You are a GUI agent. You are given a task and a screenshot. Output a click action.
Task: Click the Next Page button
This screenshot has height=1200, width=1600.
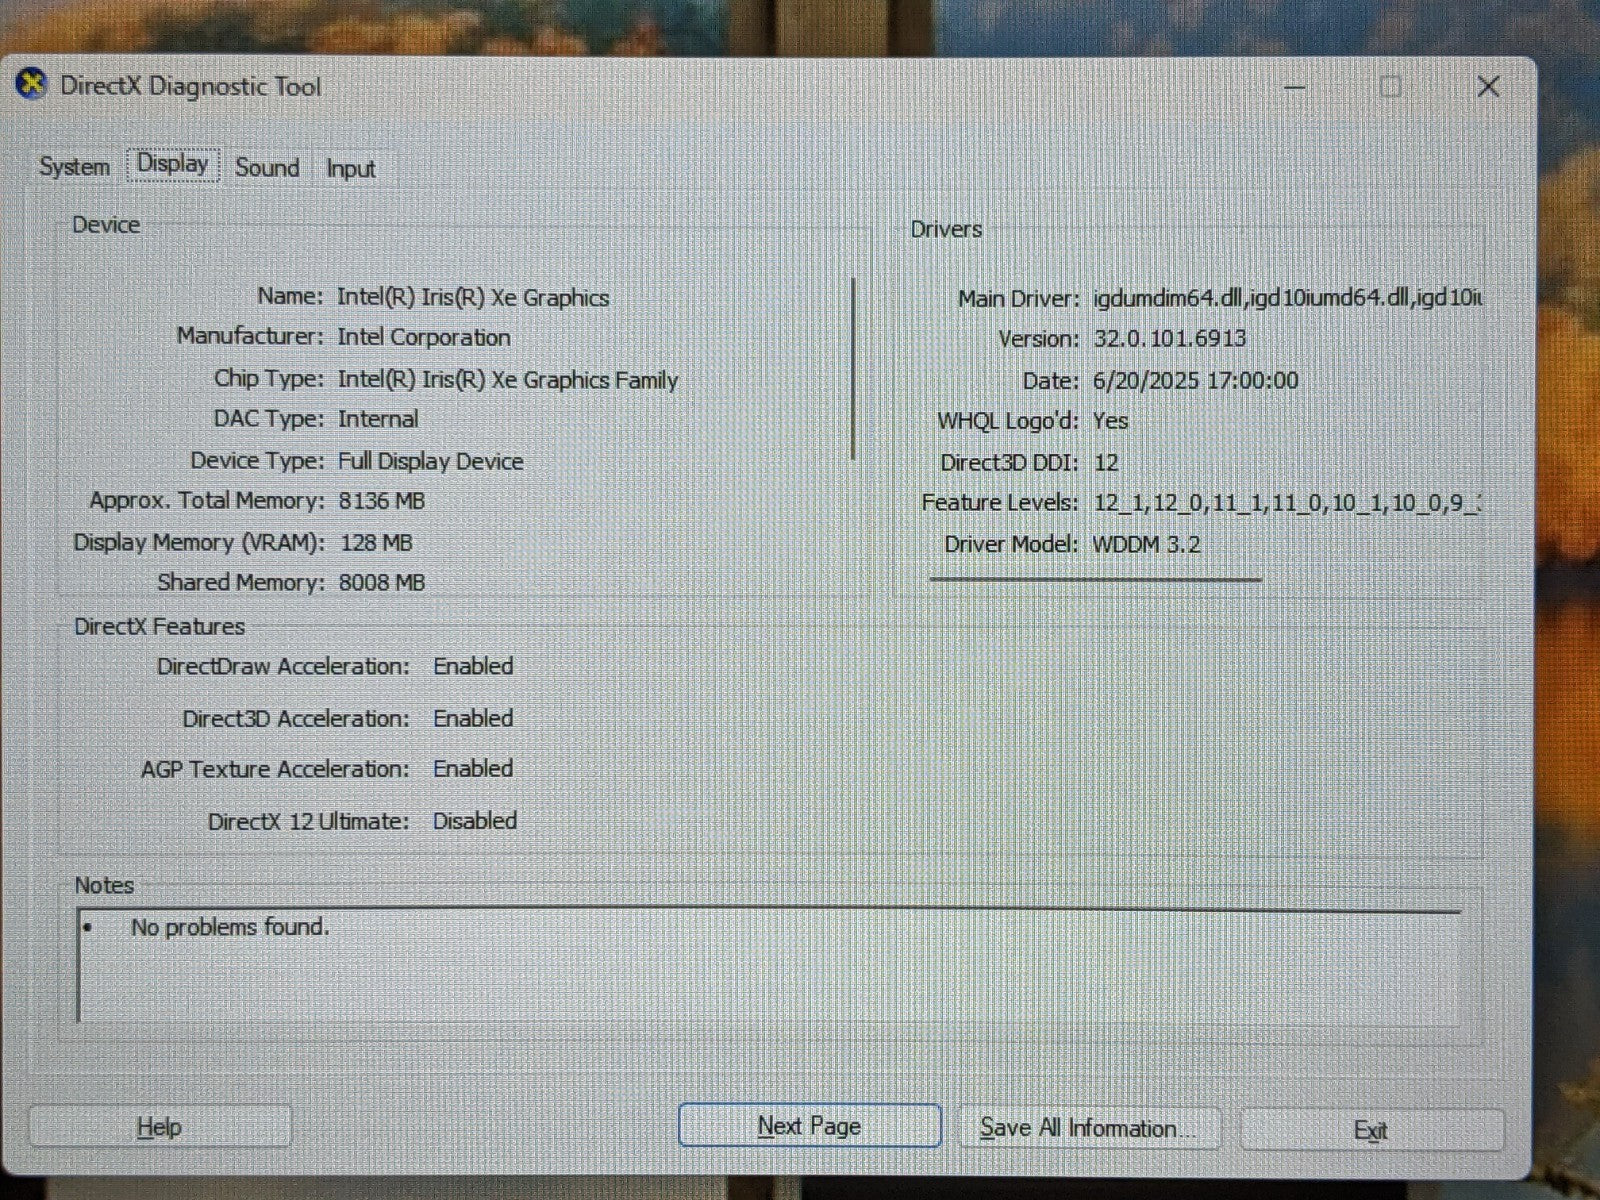809,1126
